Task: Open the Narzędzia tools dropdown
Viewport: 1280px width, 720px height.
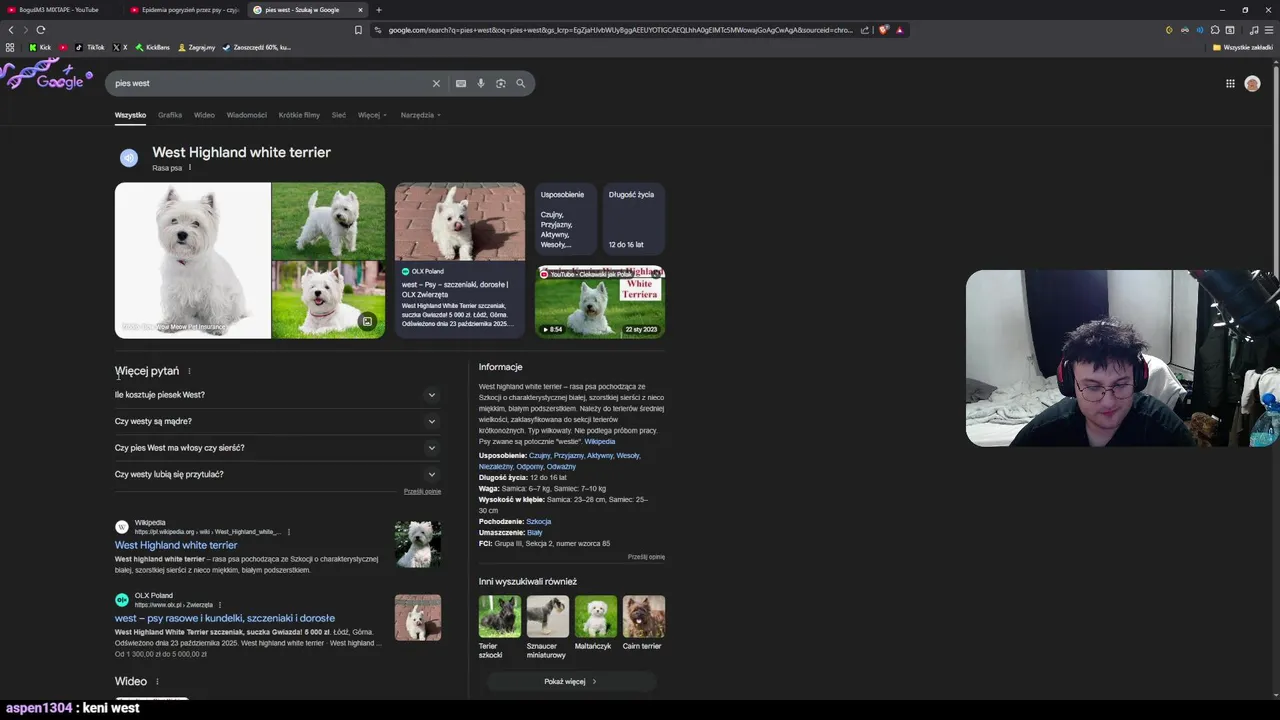Action: pos(421,115)
